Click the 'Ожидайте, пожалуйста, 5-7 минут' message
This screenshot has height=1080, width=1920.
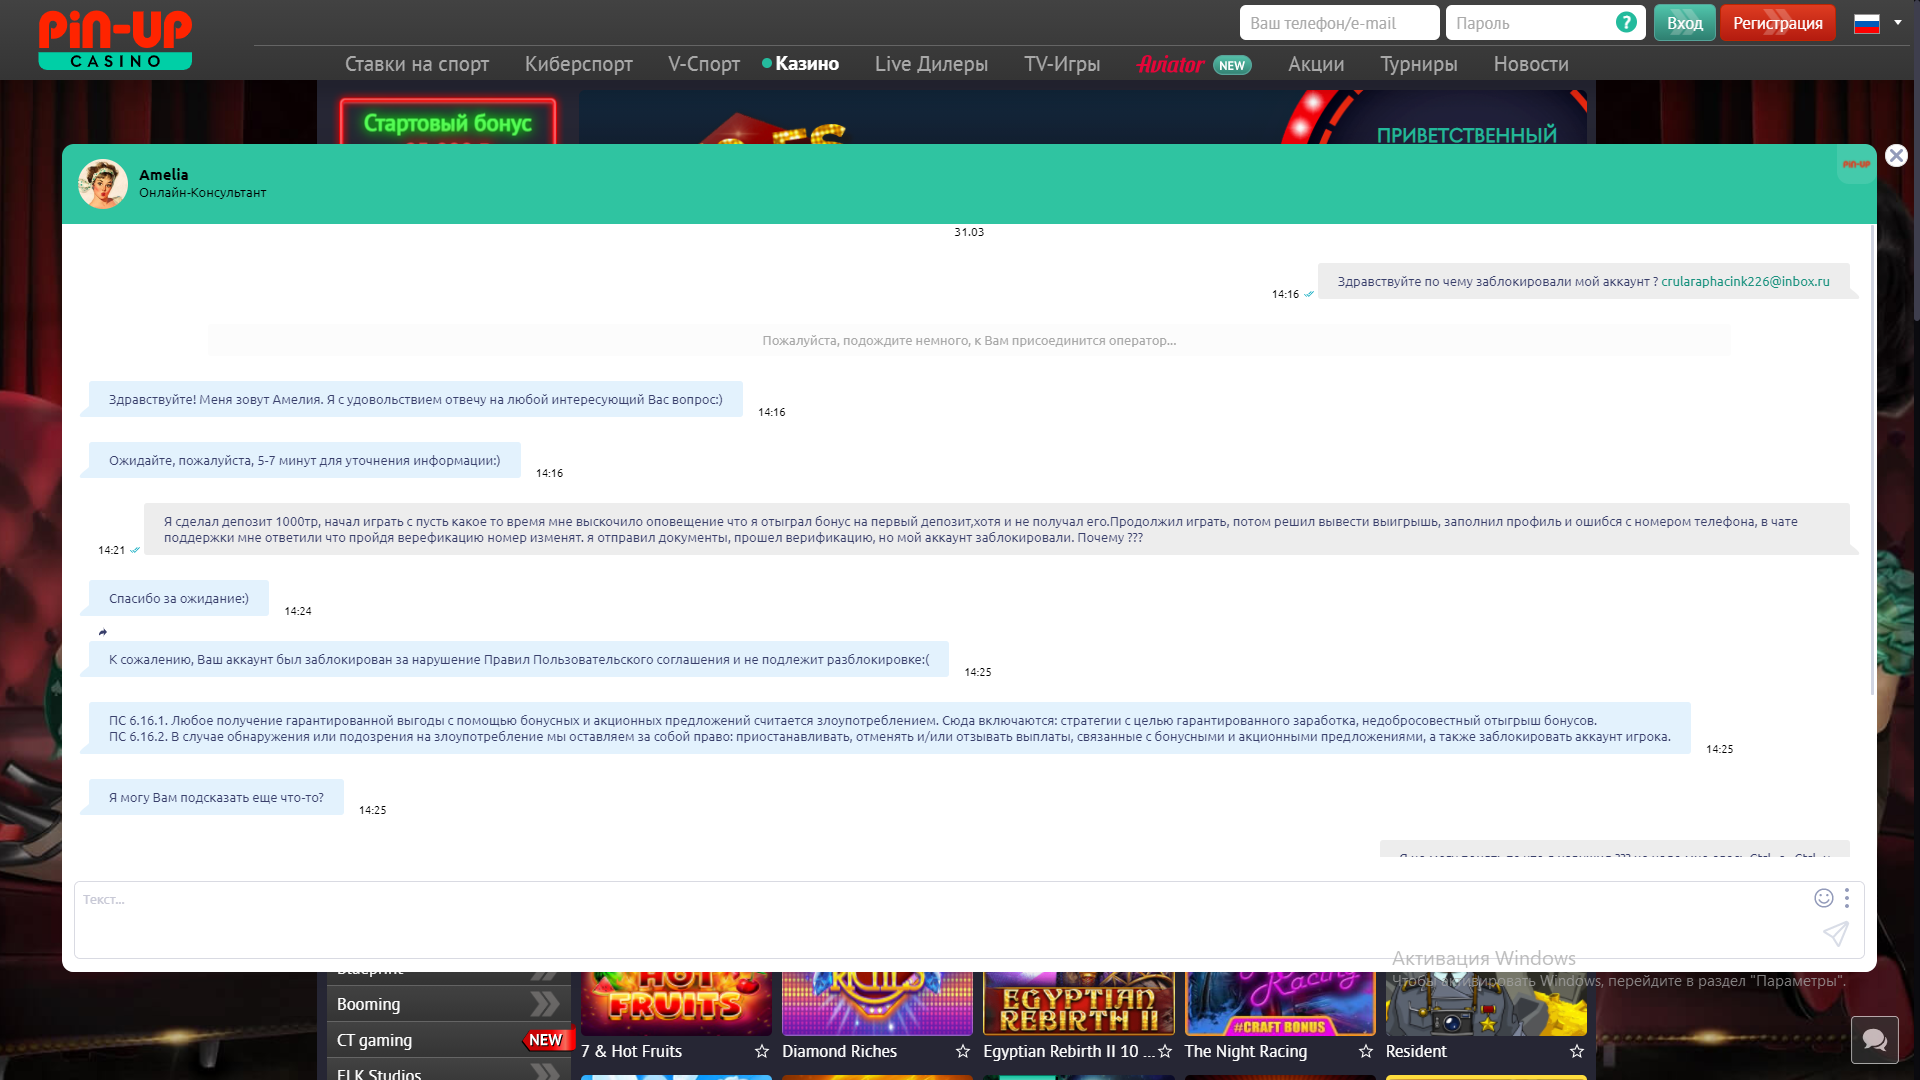pos(305,460)
